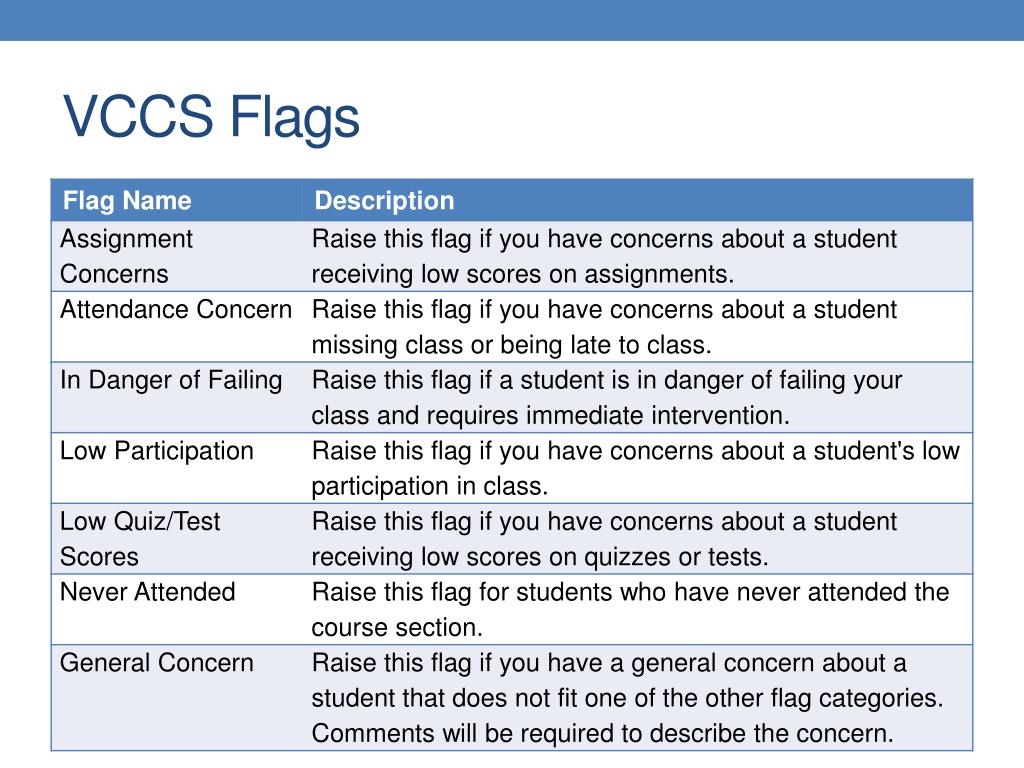The image size is (1024, 768).
Task: Select the immediate intervention description text
Action: point(607,398)
